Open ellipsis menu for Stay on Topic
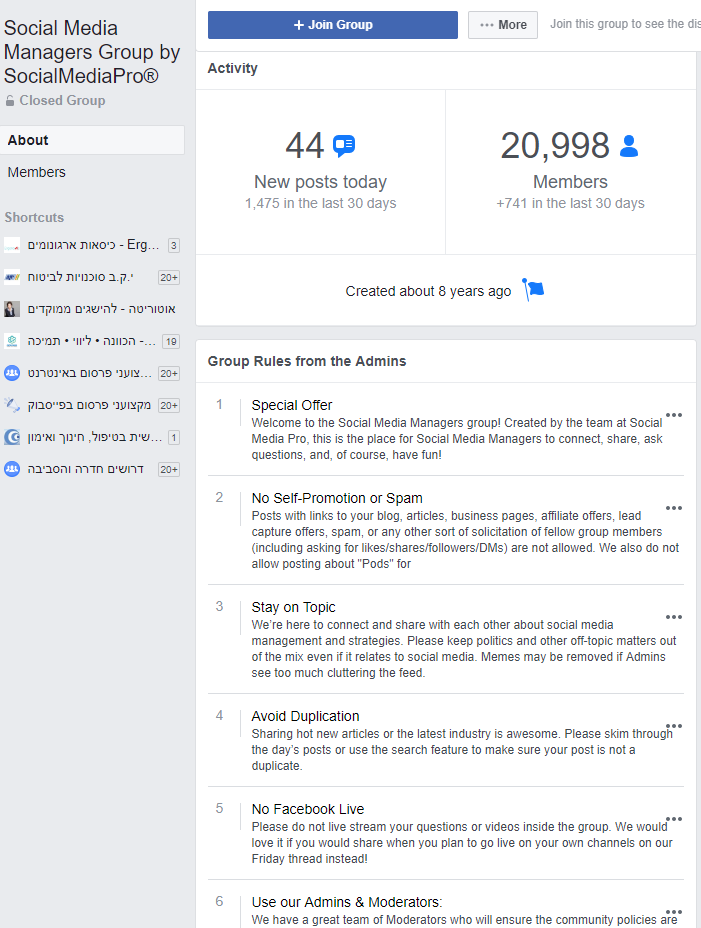This screenshot has height=928, width=701. click(x=673, y=617)
